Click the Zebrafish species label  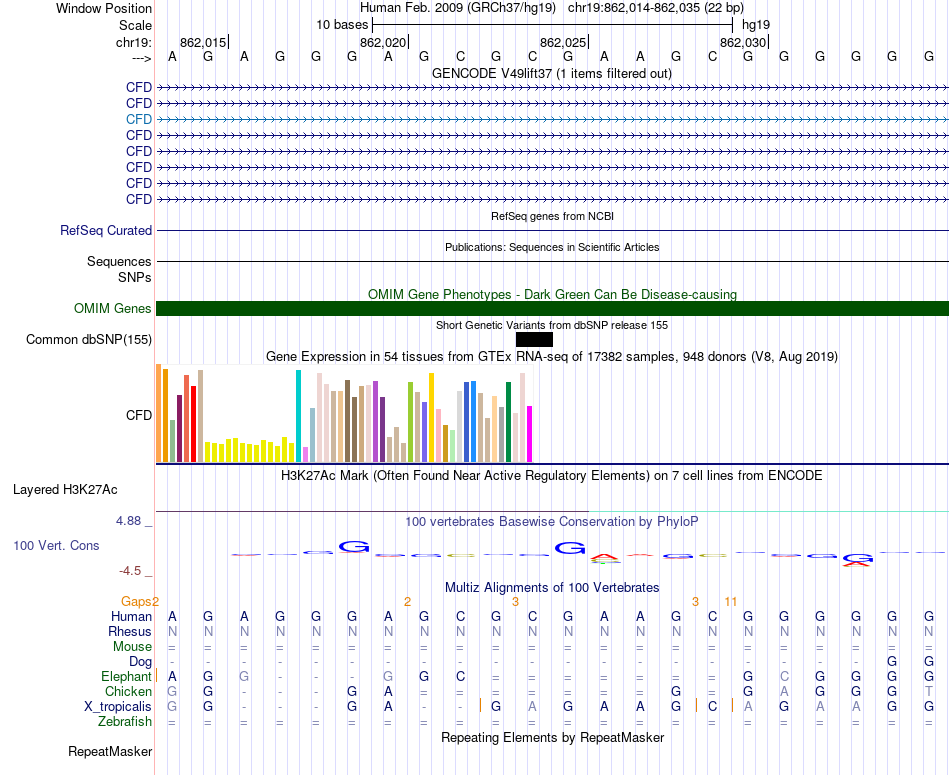pos(124,721)
